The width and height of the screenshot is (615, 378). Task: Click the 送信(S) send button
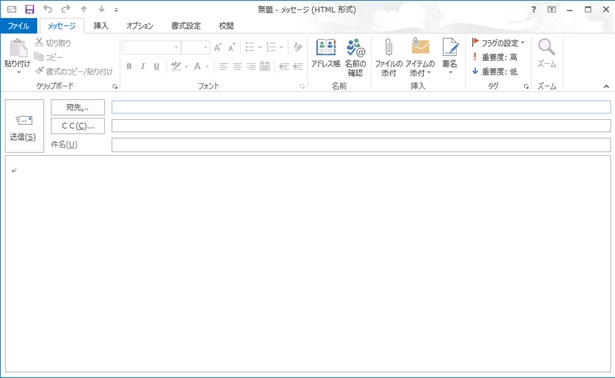24,126
